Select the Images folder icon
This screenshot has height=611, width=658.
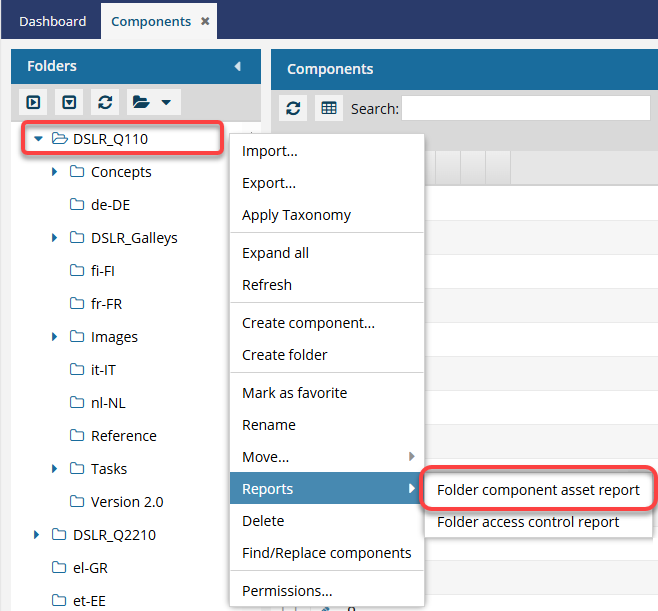[77, 337]
